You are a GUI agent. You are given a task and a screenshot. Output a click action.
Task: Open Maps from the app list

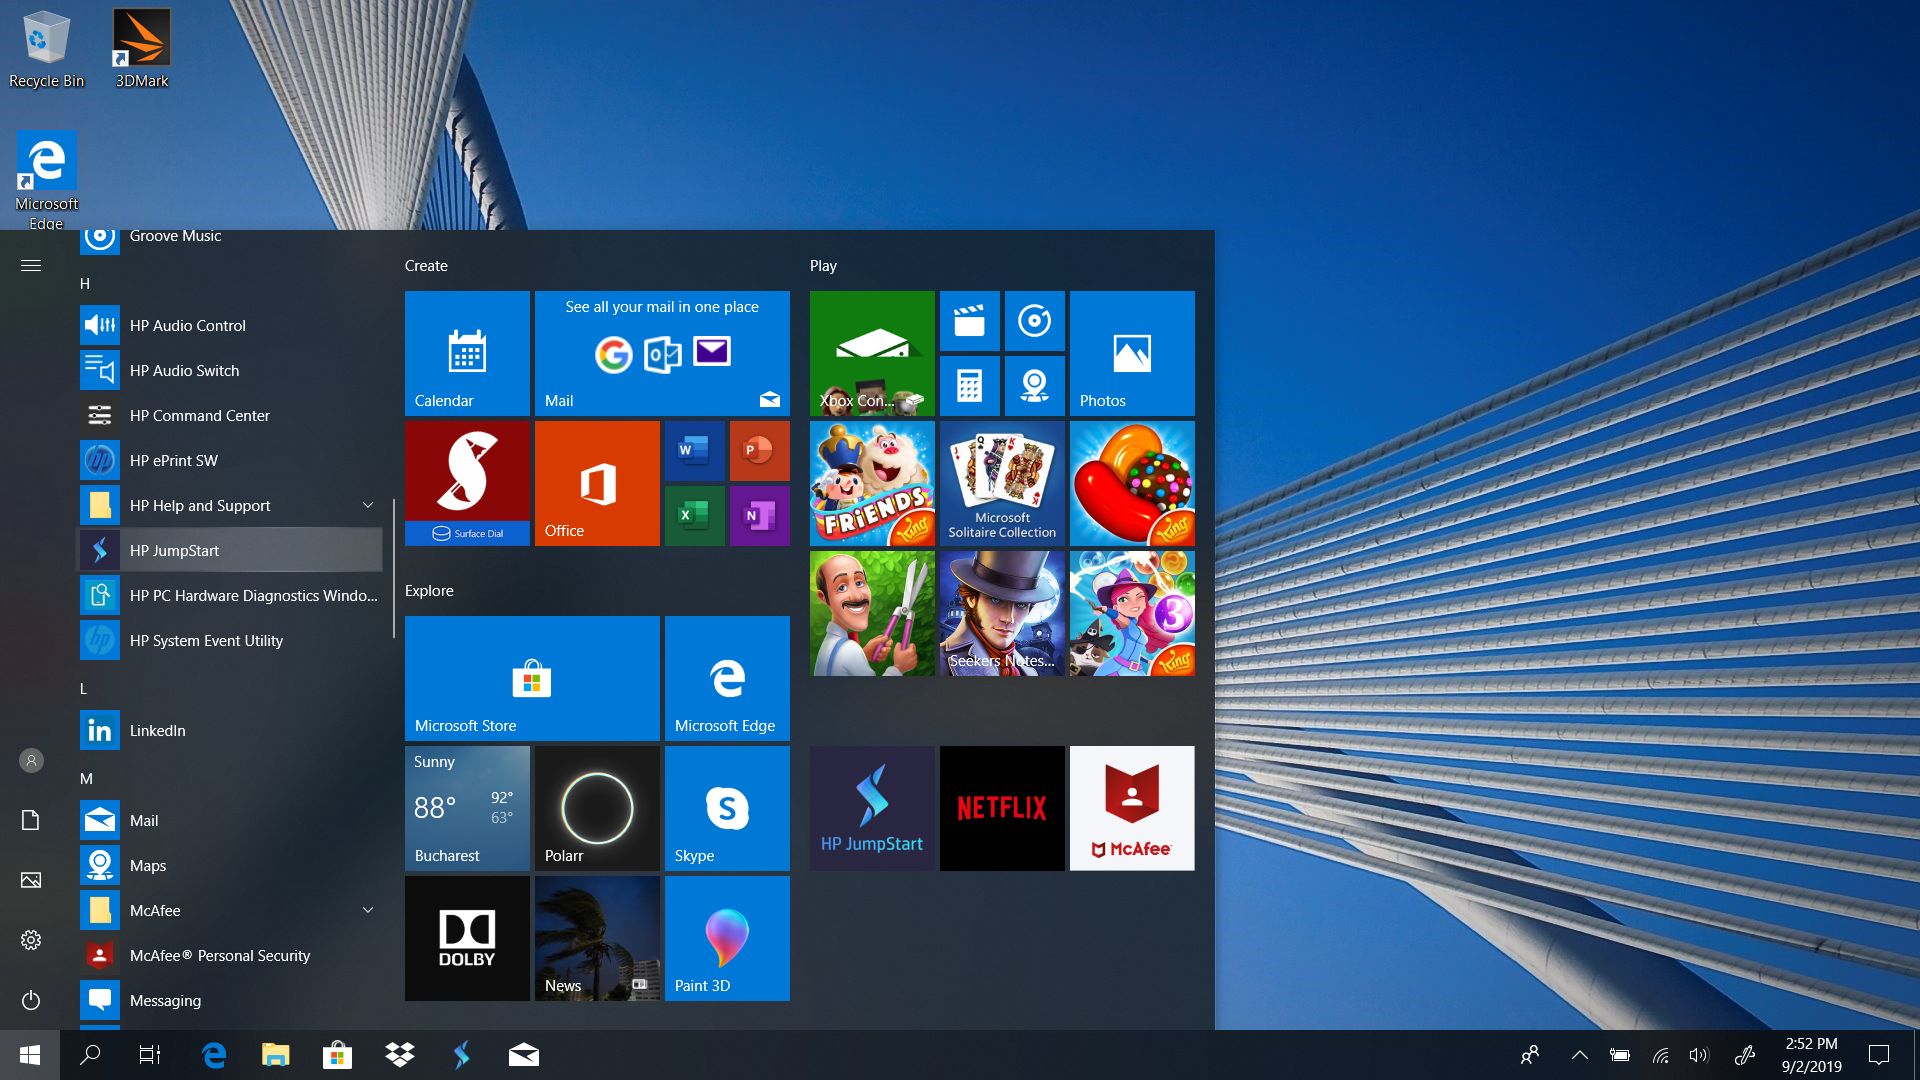coord(231,865)
